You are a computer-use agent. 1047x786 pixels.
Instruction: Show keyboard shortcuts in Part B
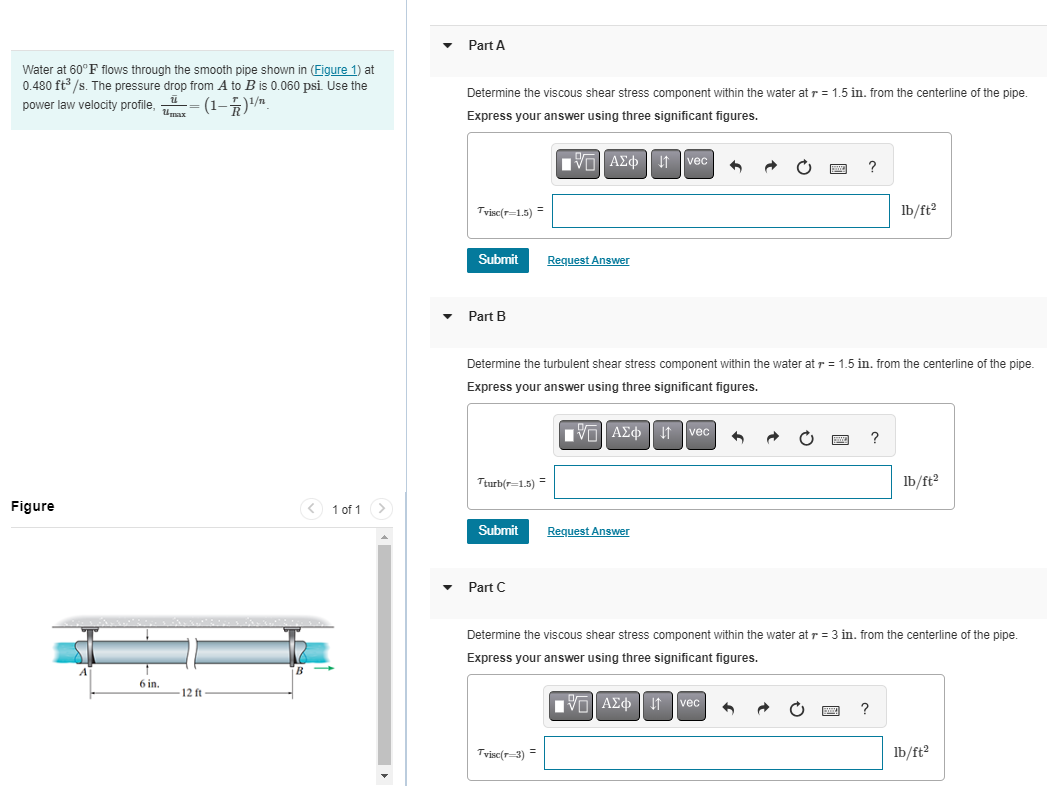click(841, 439)
